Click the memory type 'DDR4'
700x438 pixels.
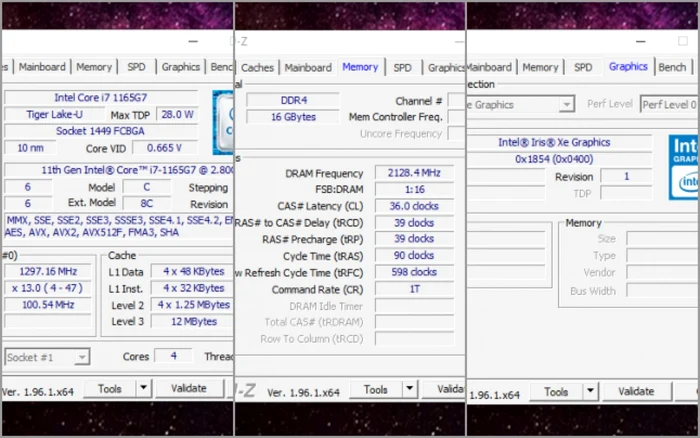[x=293, y=100]
